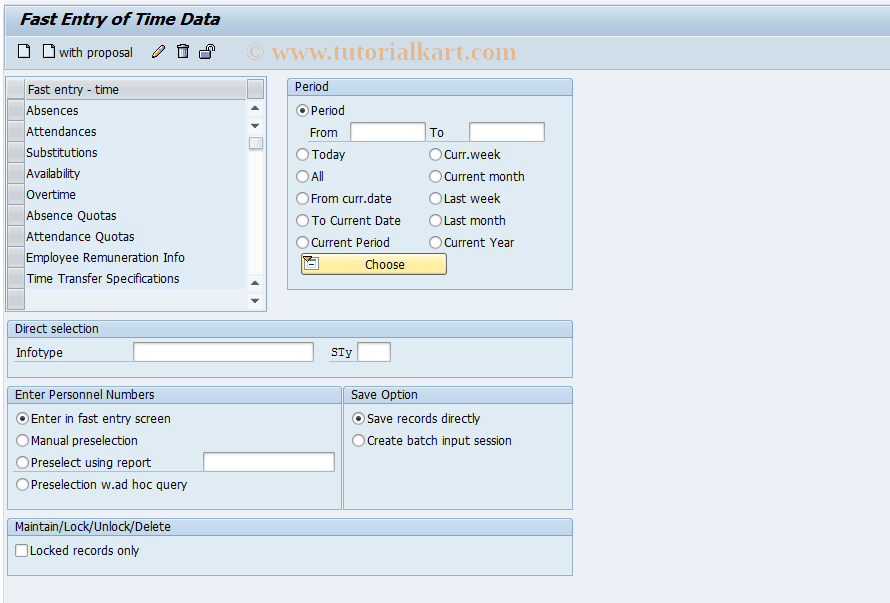Viewport: 890px width, 603px height.
Task: Select the "Today" period option
Action: click(x=302, y=154)
